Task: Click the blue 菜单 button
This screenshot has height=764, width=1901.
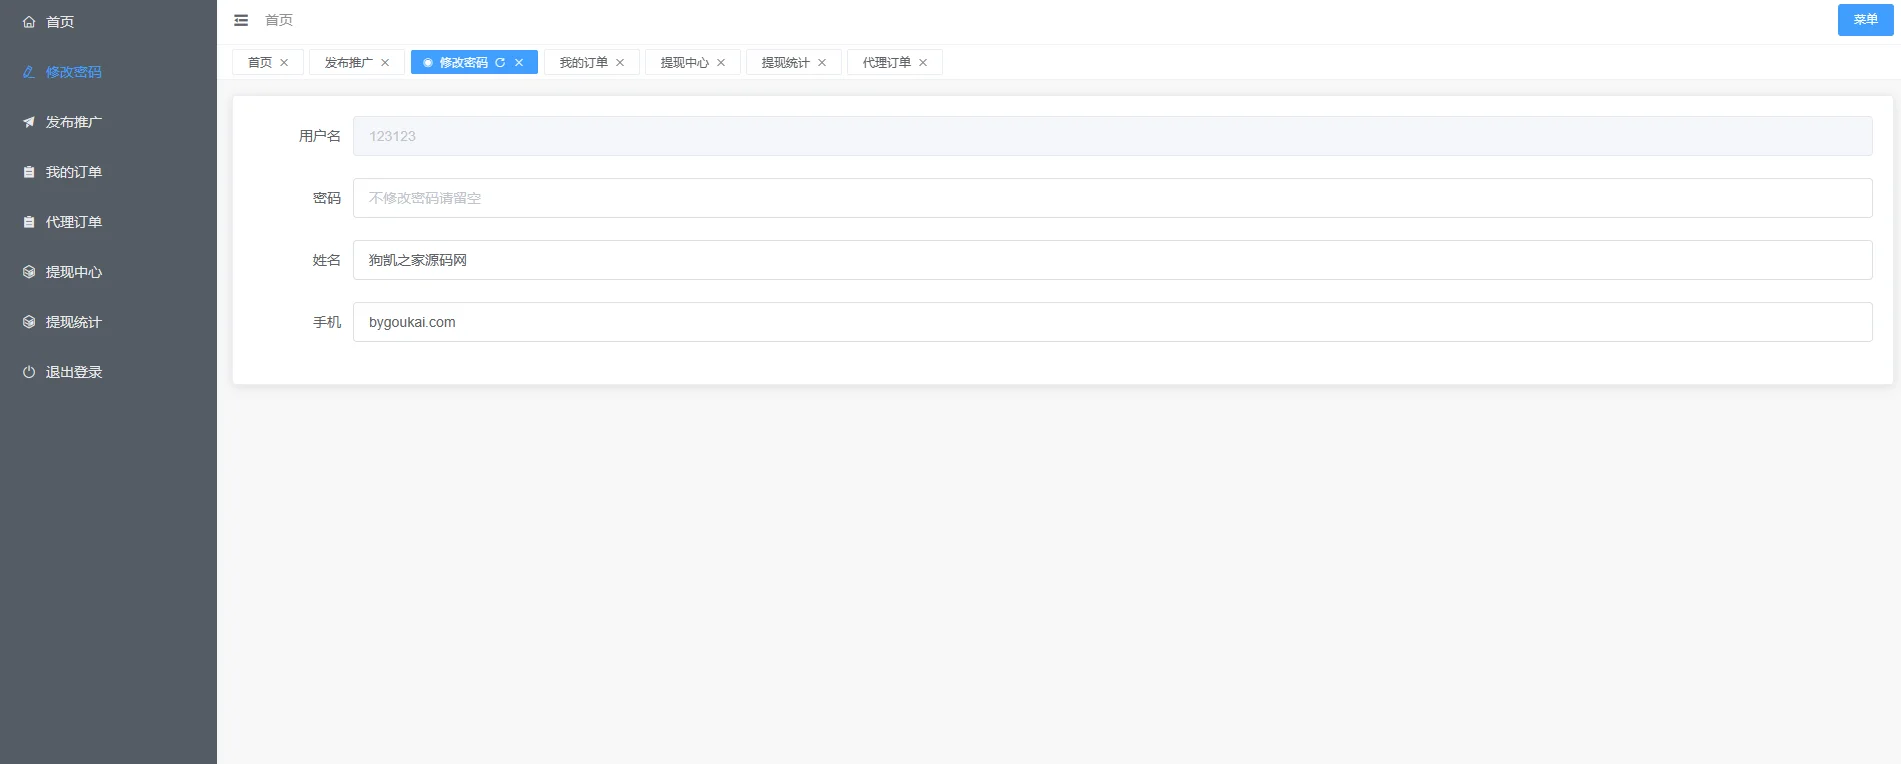Action: 1865,20
